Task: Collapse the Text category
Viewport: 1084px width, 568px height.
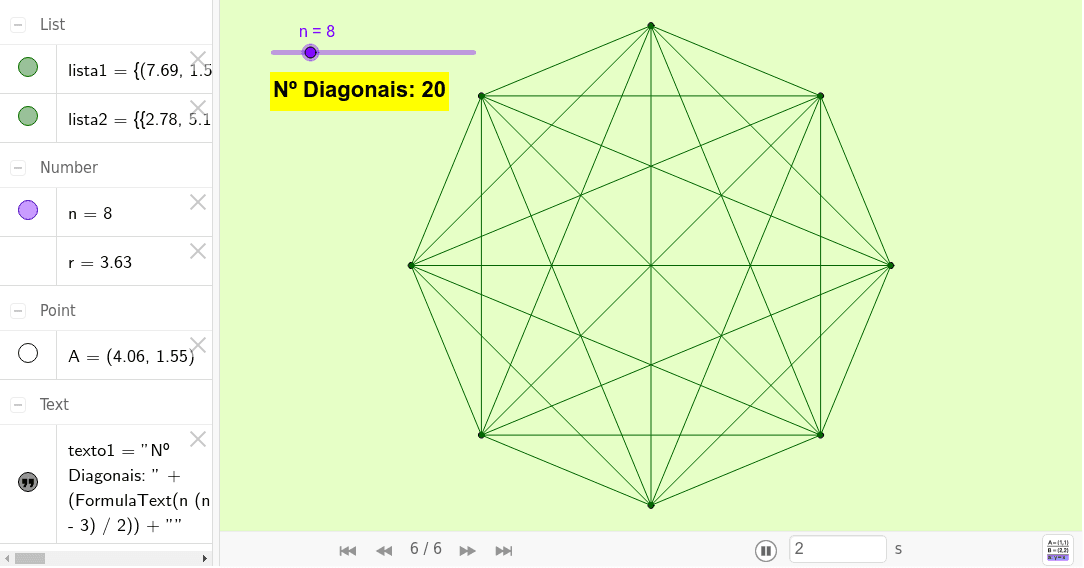Action: click(18, 405)
